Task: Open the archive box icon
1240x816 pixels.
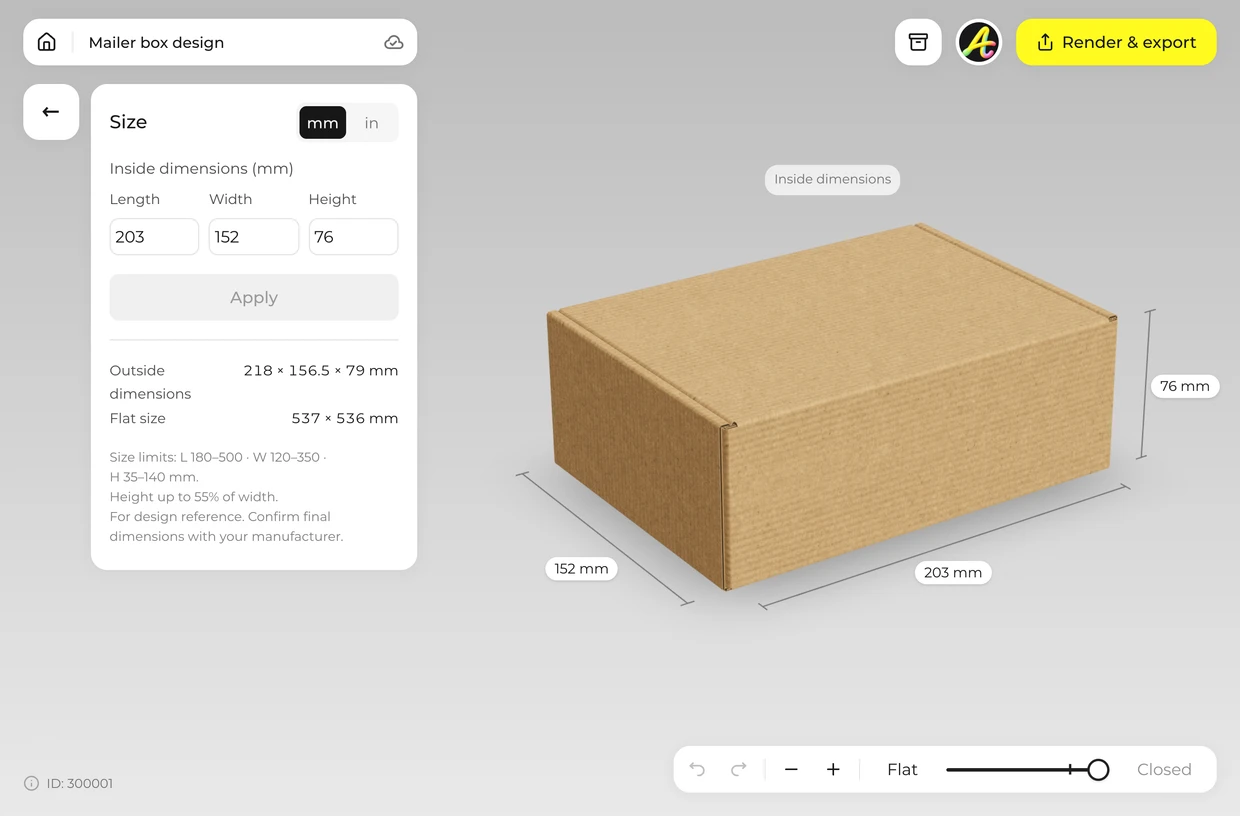Action: (x=918, y=42)
